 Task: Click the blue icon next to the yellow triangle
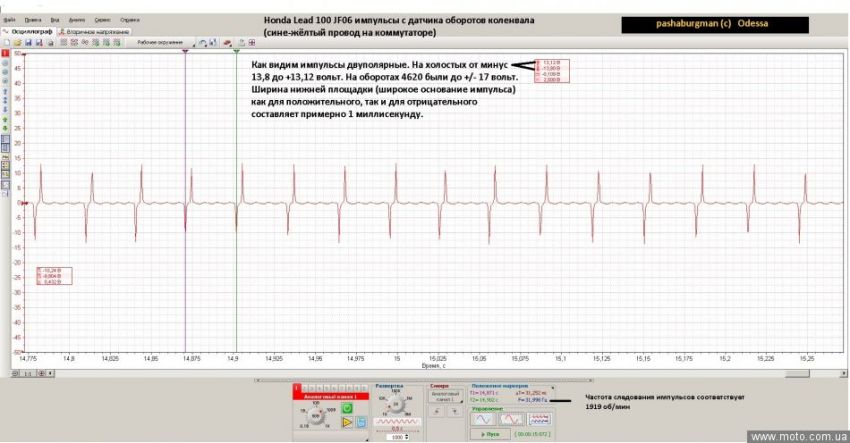[x=362, y=422]
